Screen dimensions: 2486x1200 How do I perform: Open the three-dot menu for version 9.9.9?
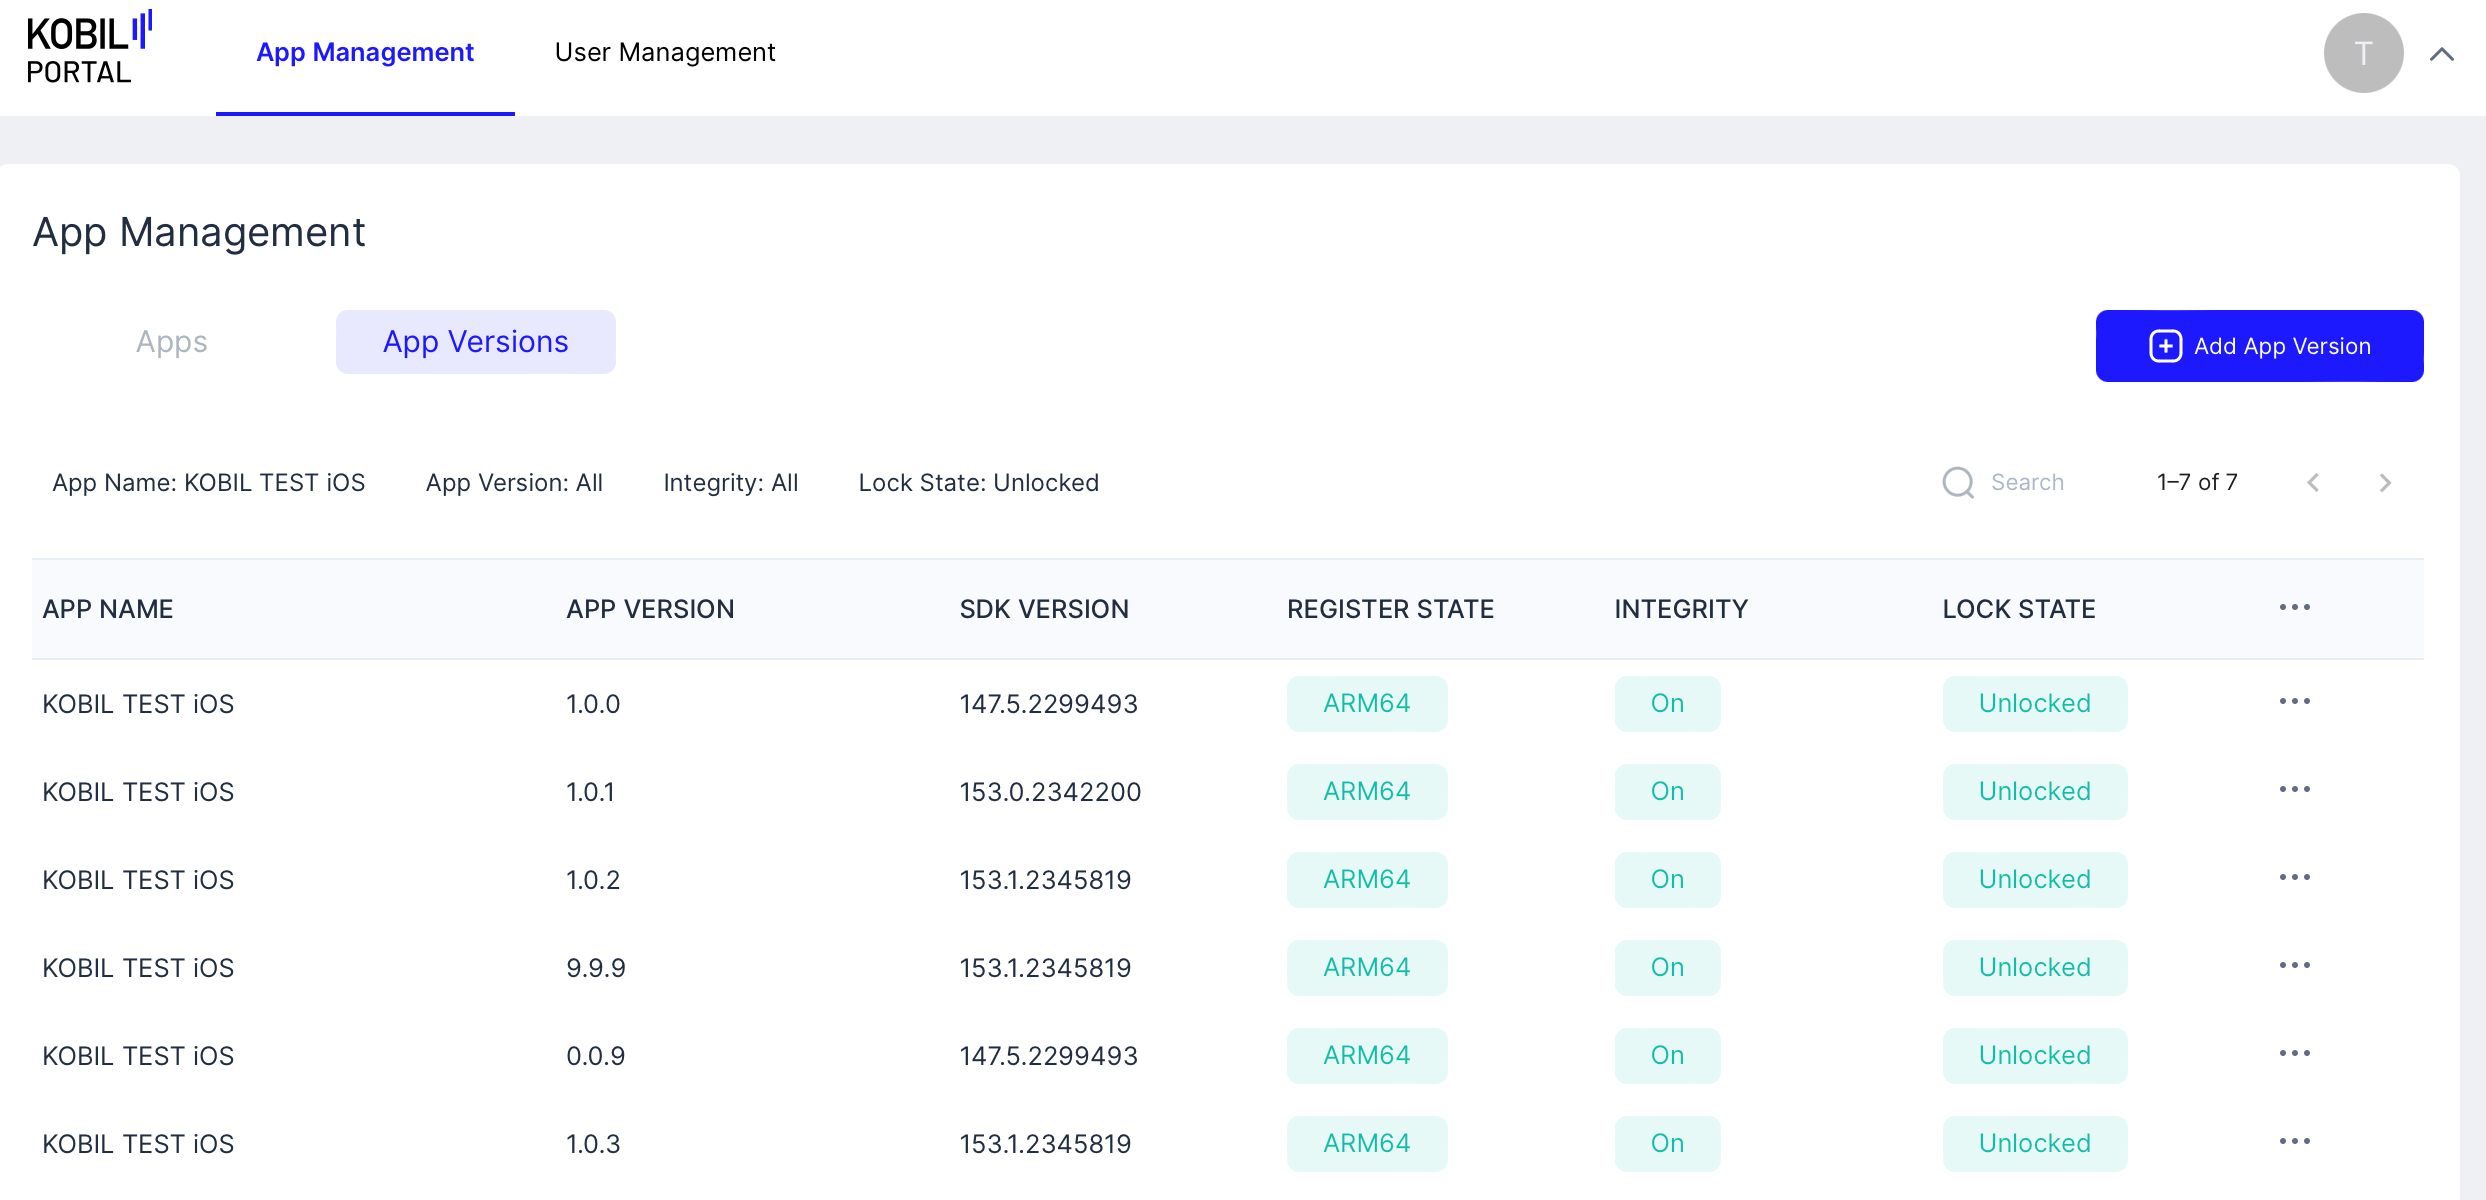2294,966
